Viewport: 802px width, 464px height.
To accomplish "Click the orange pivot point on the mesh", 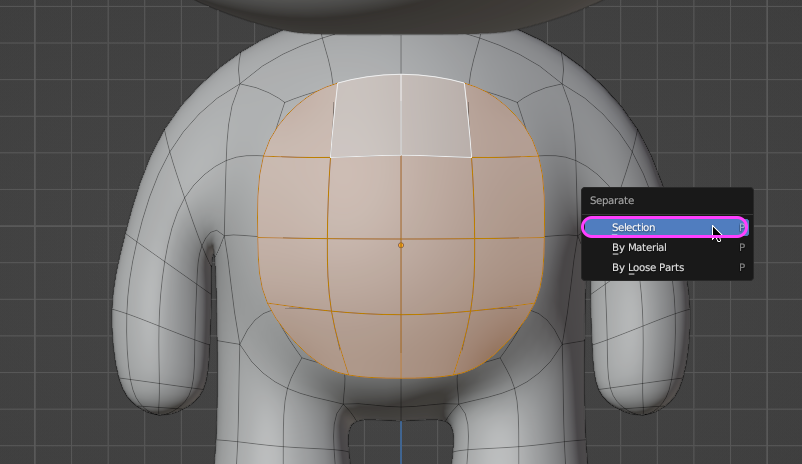I will [x=401, y=246].
